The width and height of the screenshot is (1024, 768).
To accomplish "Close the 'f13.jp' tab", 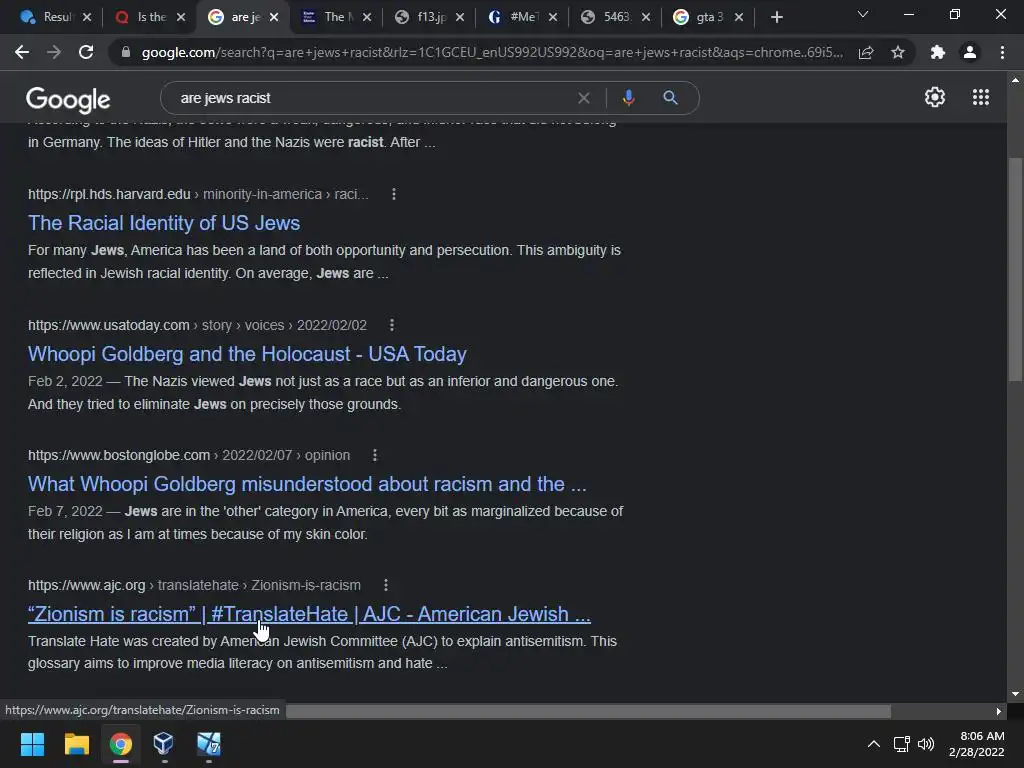I will [460, 17].
